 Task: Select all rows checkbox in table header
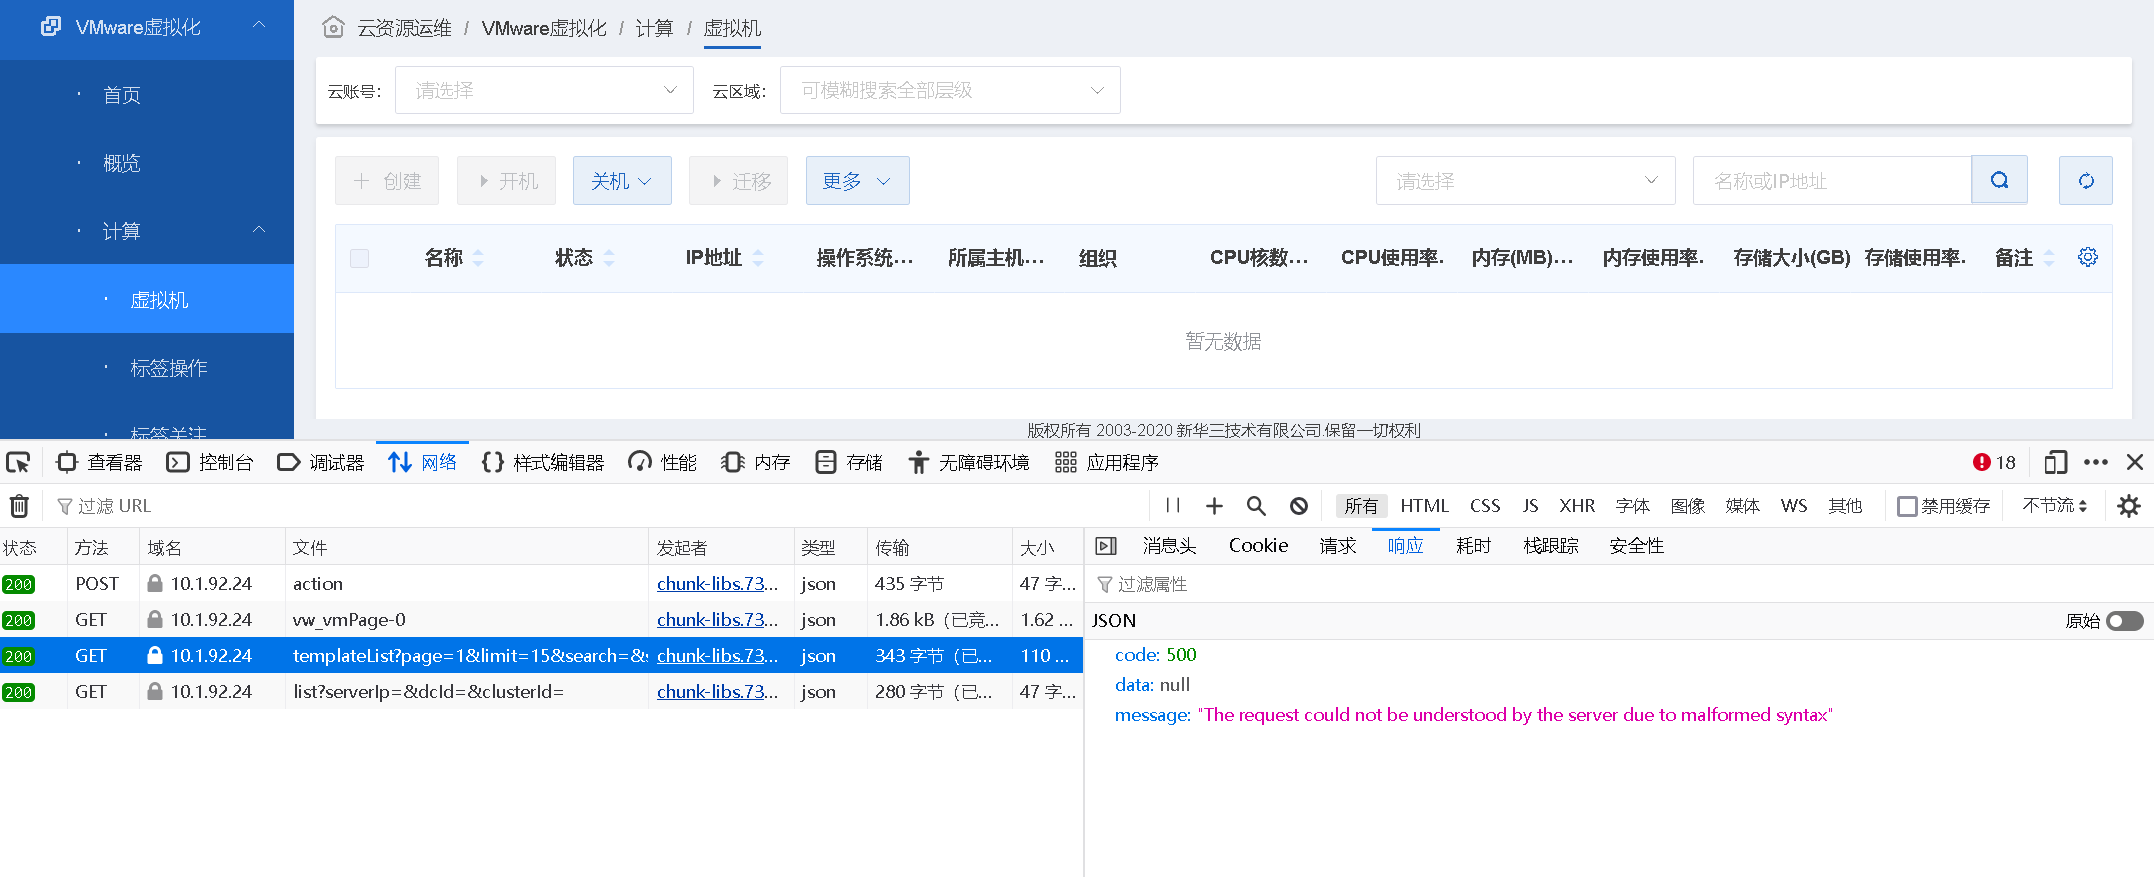pos(360,258)
